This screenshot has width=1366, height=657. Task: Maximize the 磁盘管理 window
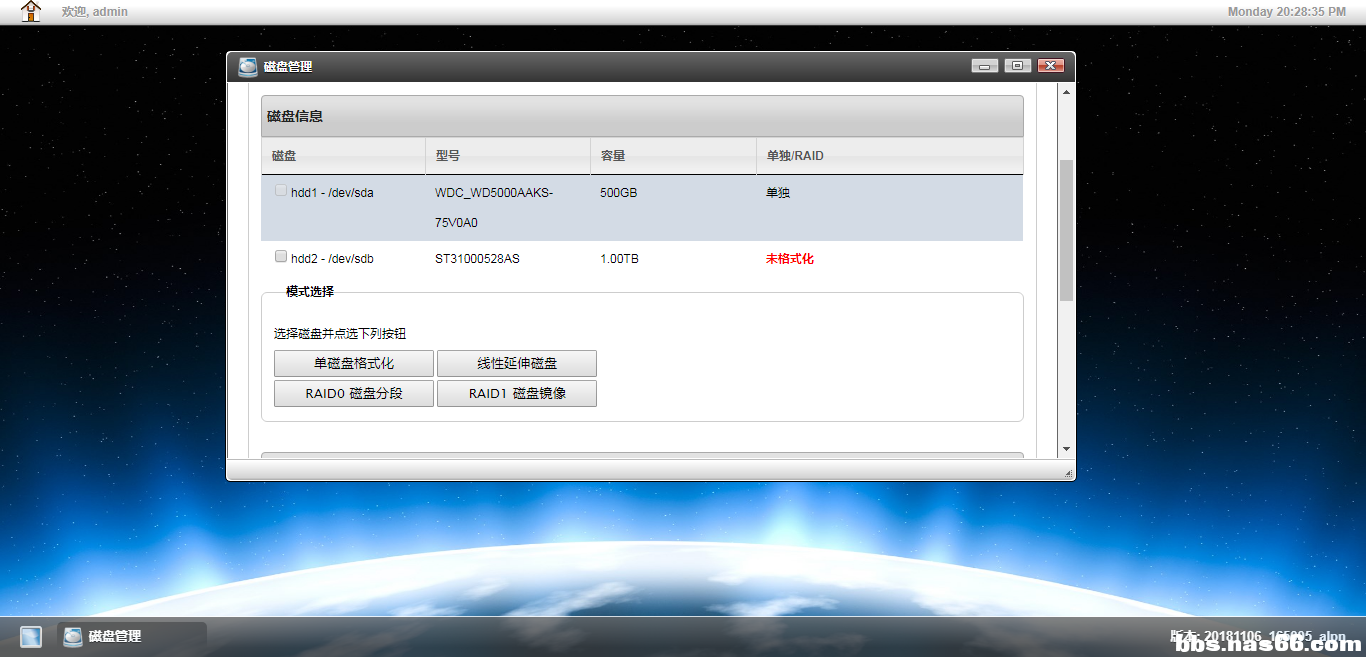click(1017, 66)
